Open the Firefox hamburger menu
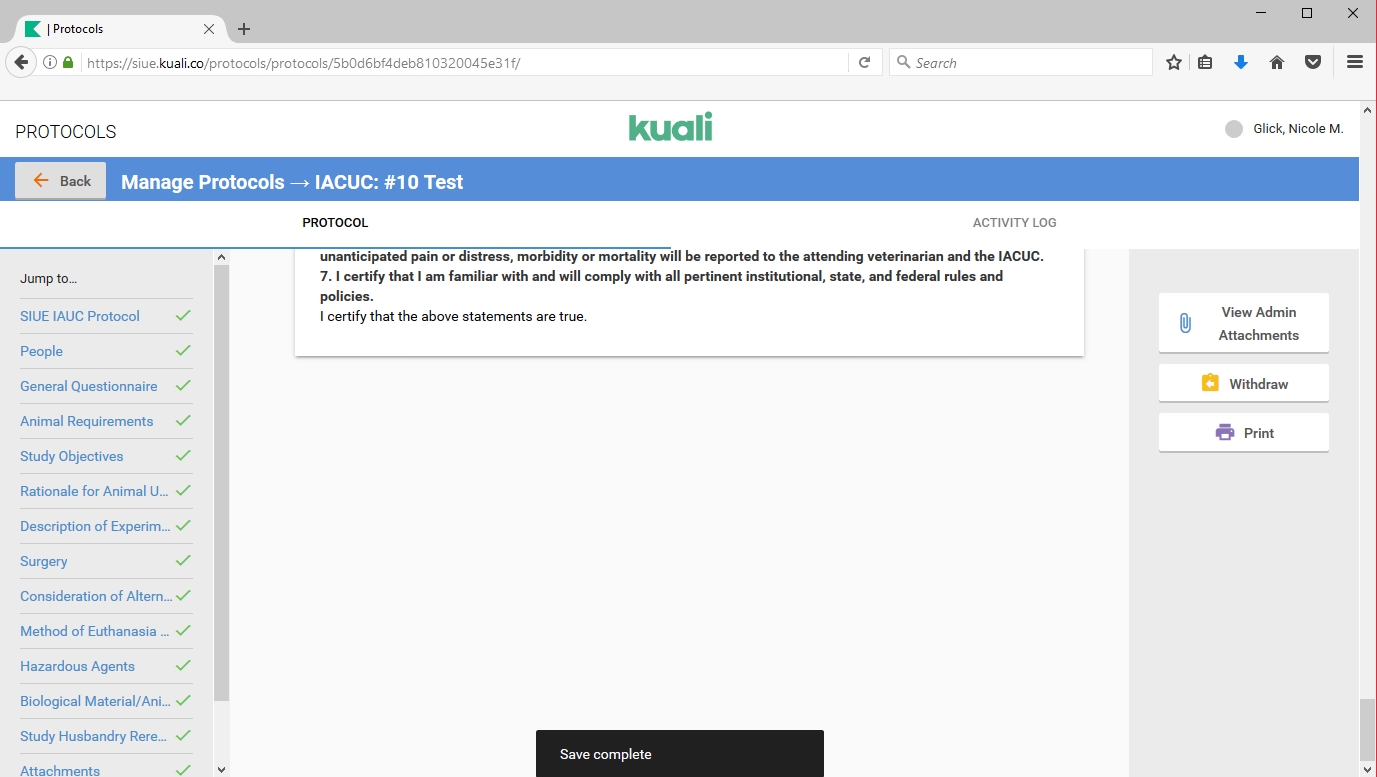This screenshot has height=777, width=1377. click(x=1355, y=62)
